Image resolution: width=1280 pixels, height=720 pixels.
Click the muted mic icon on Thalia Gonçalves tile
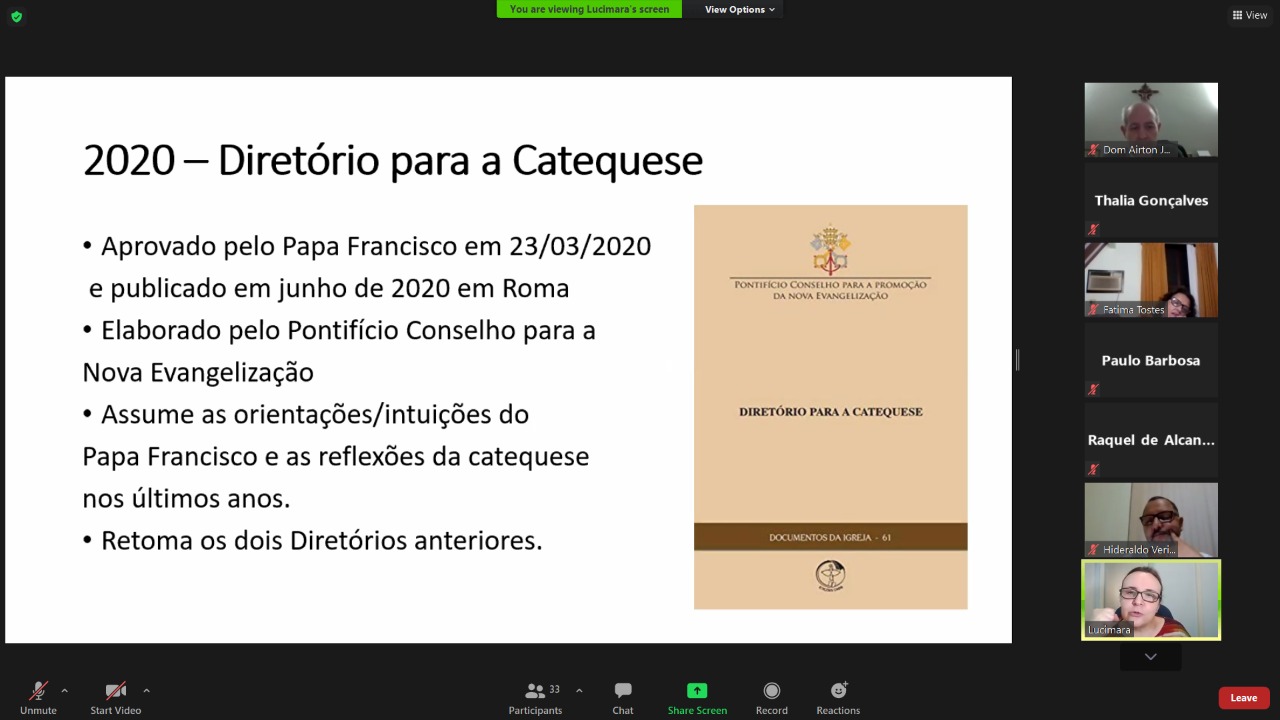click(1093, 229)
